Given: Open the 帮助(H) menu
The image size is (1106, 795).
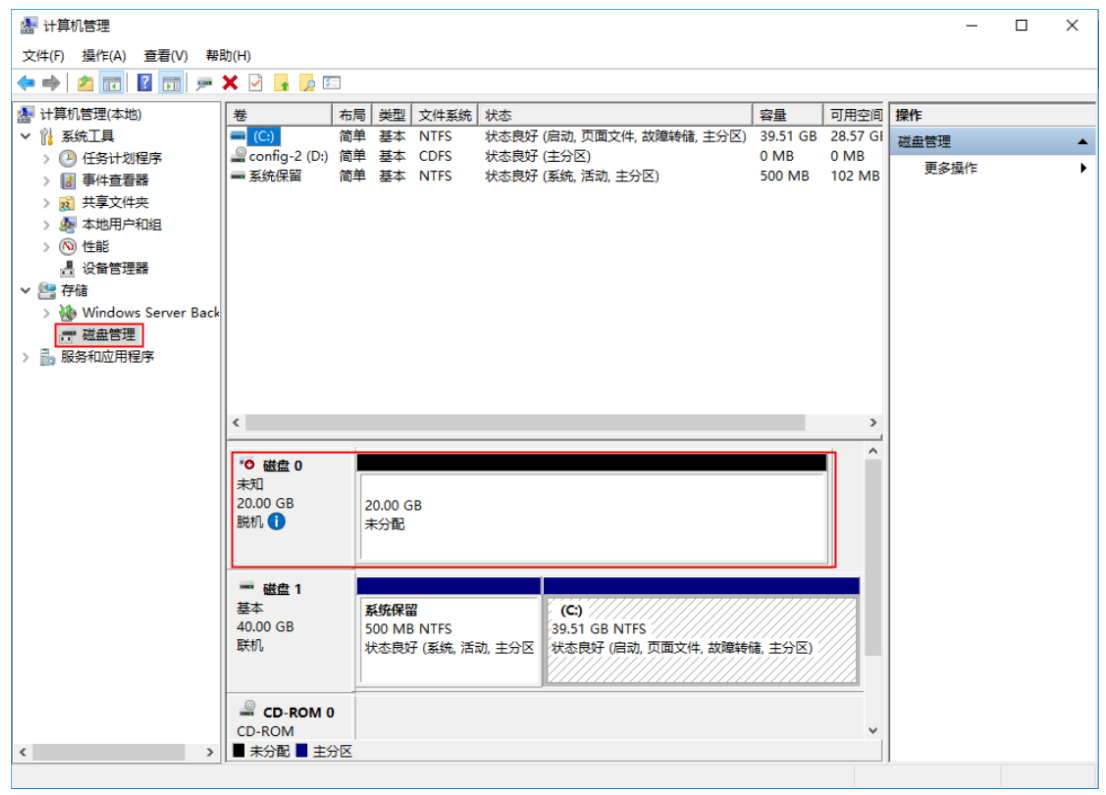Looking at the screenshot, I should pos(228,56).
